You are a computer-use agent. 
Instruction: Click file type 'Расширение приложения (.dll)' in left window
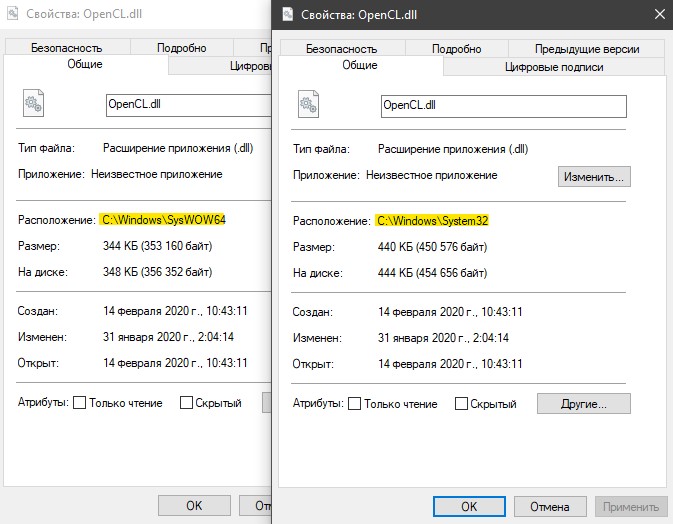[x=178, y=148]
